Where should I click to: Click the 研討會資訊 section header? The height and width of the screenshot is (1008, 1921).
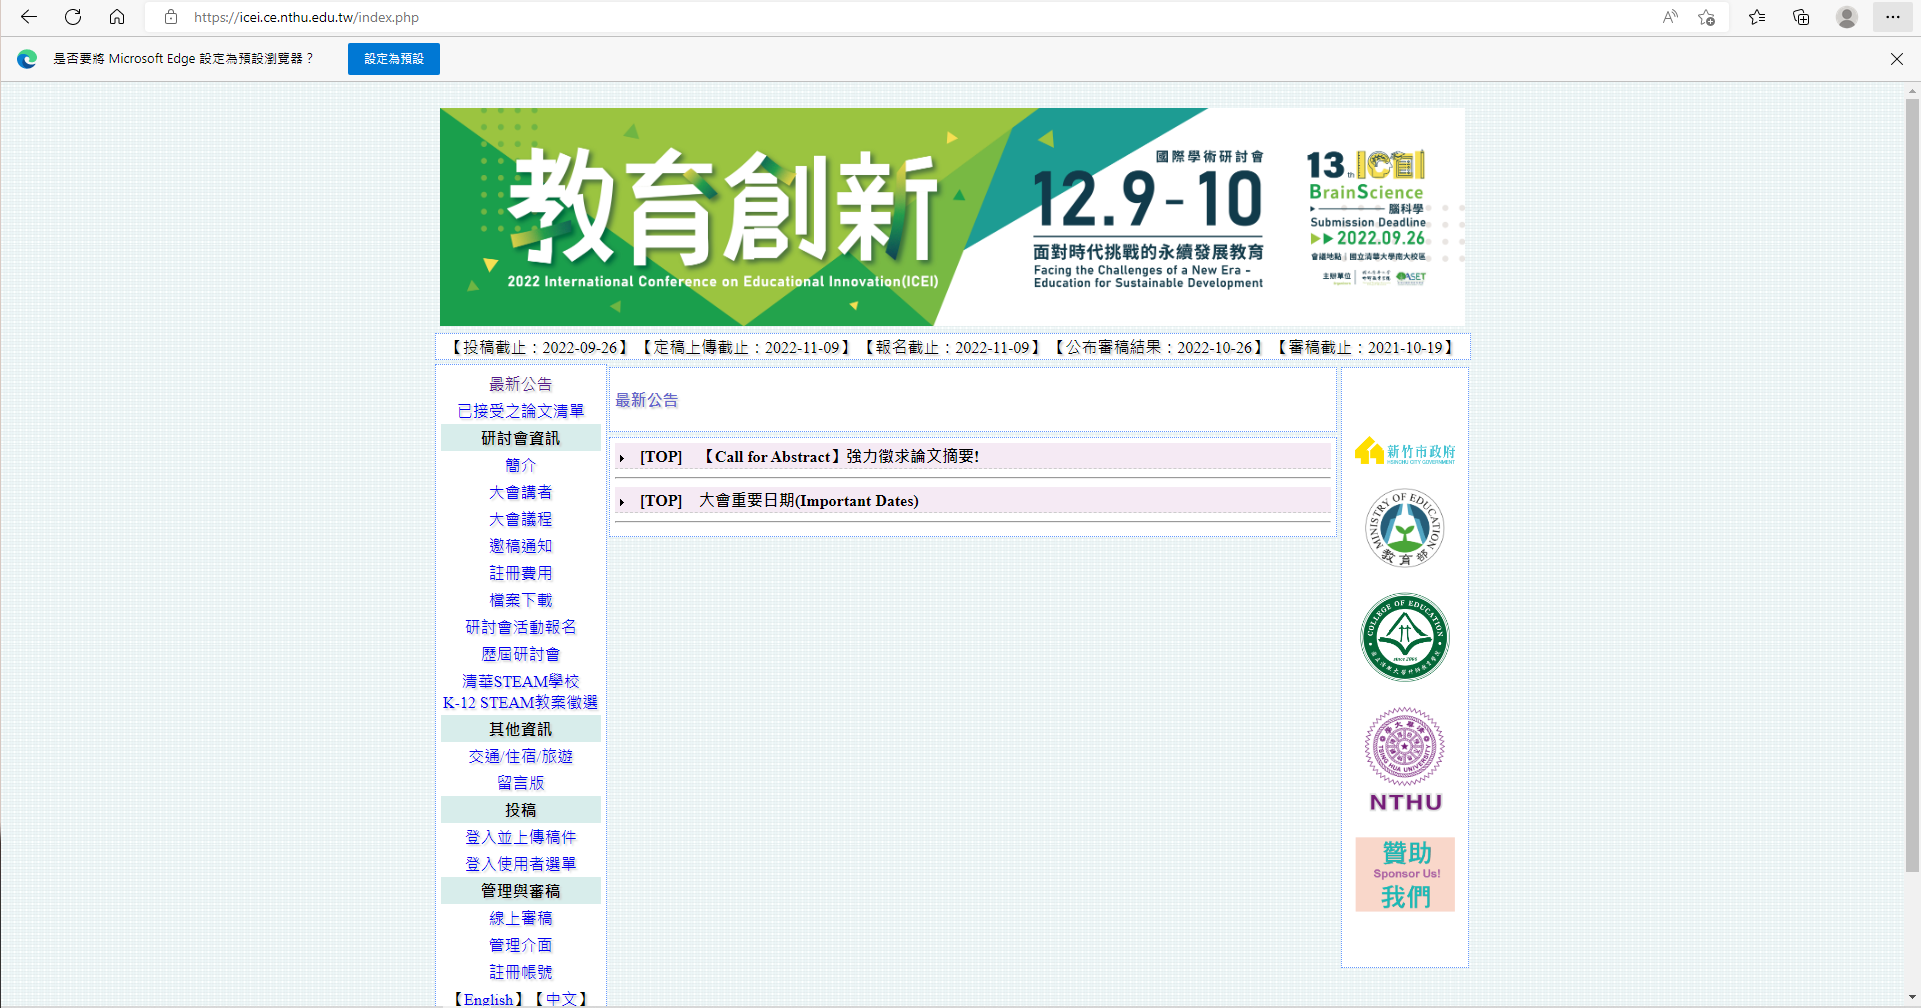520,438
